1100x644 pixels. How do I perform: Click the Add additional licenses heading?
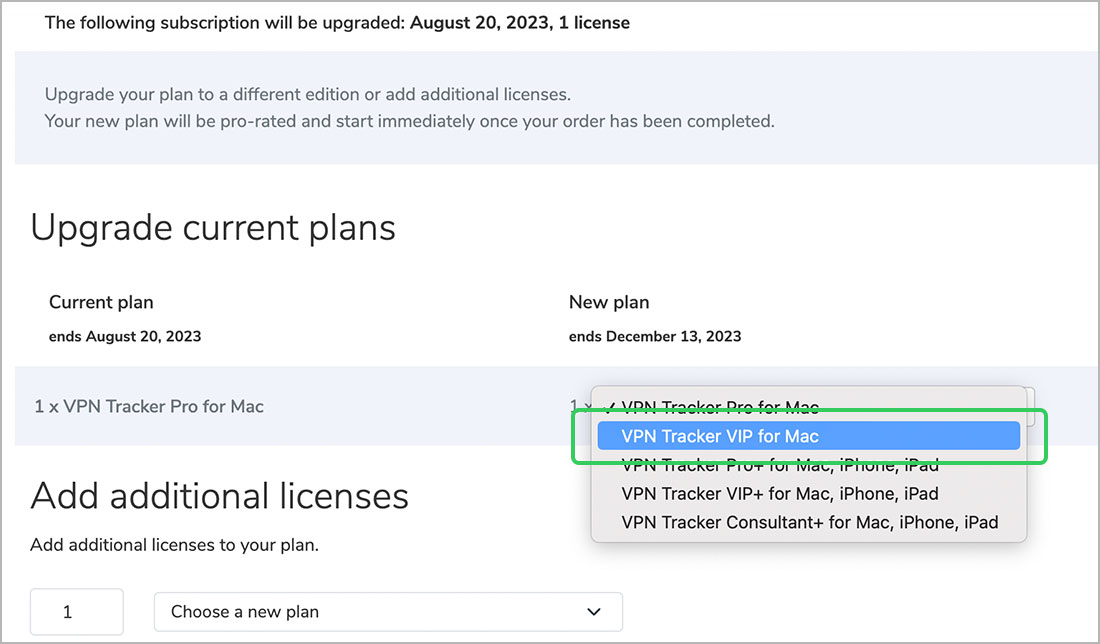point(220,496)
